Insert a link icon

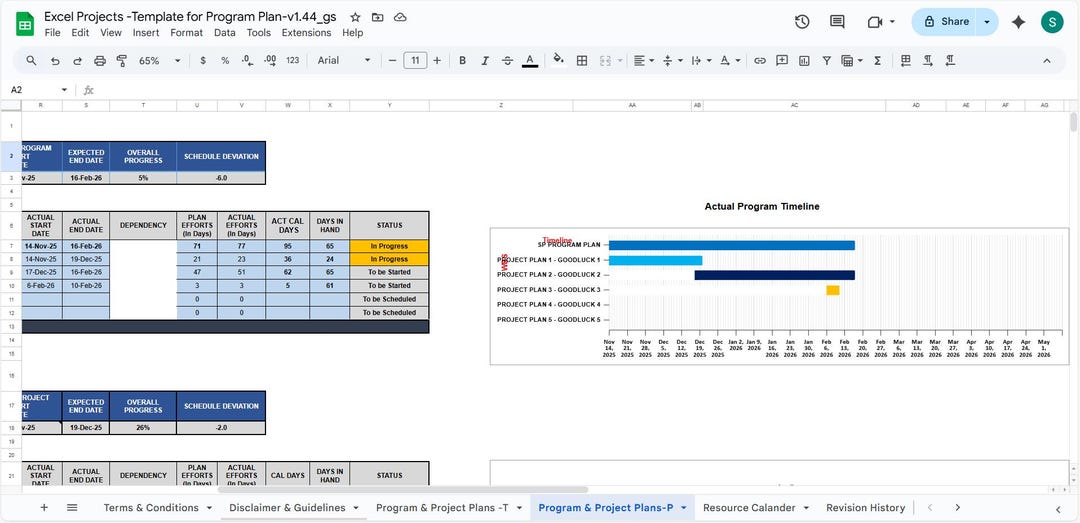pyautogui.click(x=760, y=61)
